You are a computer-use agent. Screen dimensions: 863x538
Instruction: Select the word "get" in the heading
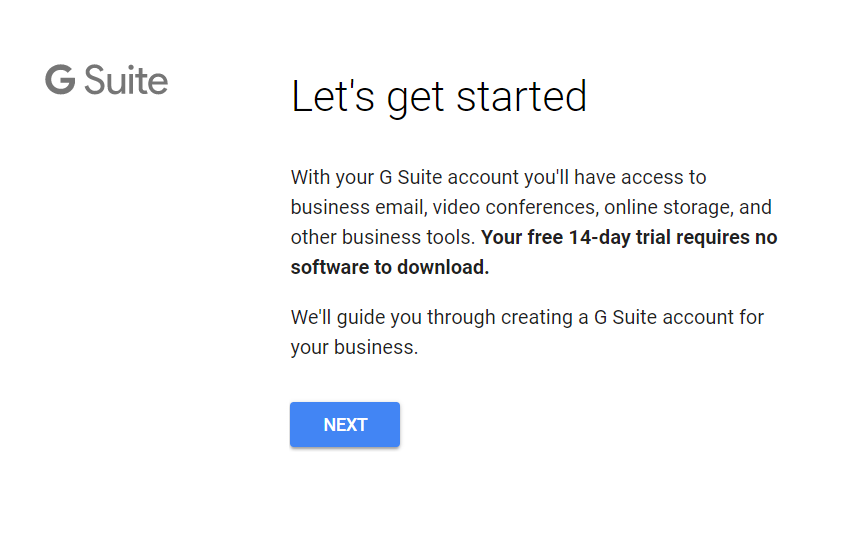[415, 99]
